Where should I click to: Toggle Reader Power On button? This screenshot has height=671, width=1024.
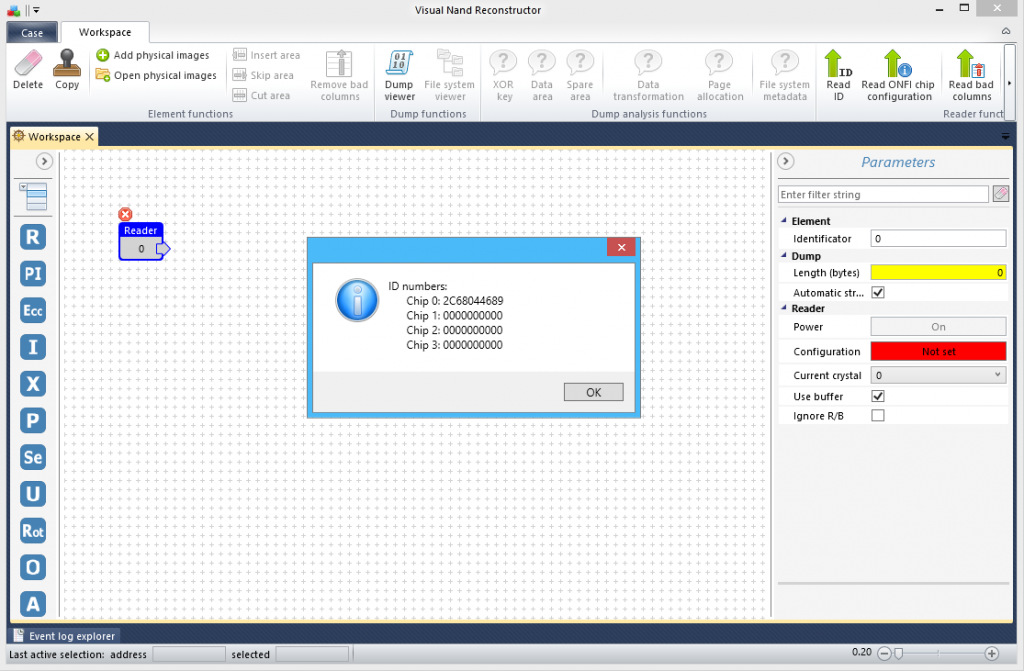(938, 327)
